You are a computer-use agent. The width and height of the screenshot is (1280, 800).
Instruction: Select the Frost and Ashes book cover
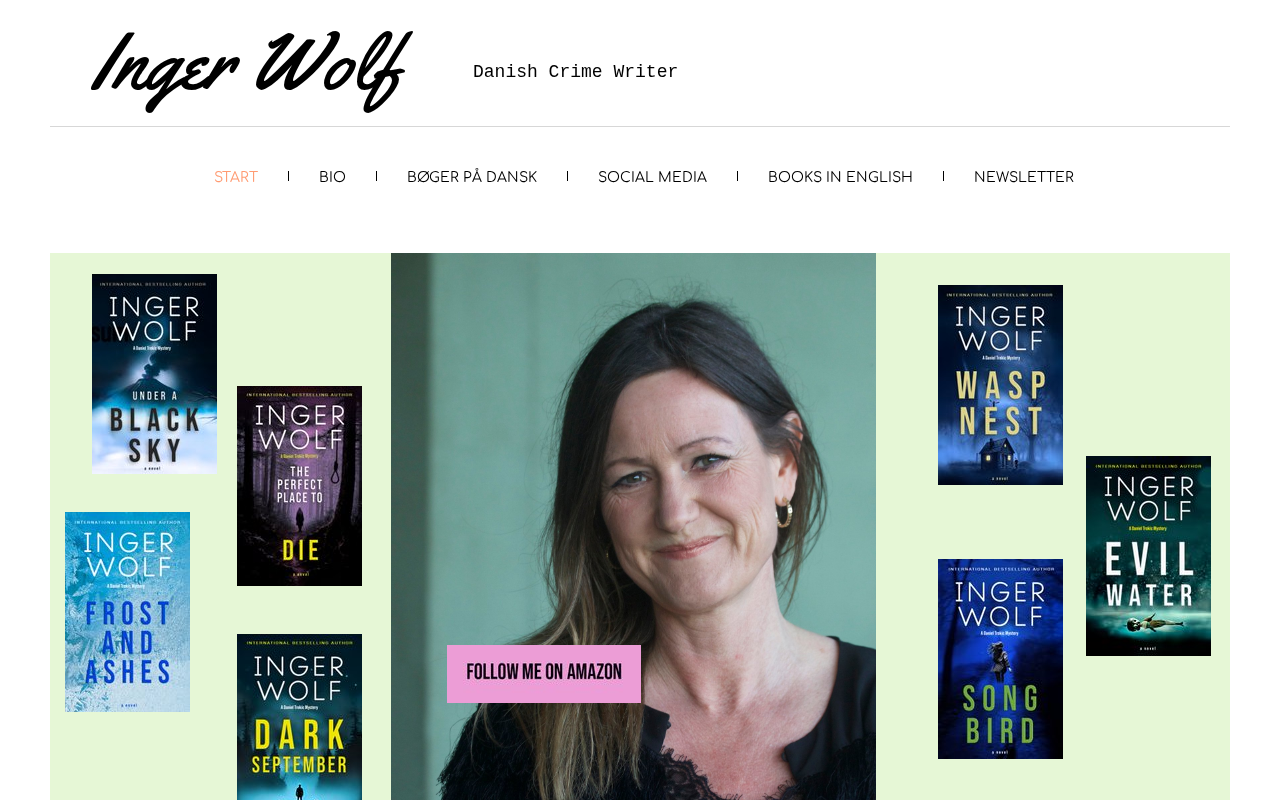point(127,612)
